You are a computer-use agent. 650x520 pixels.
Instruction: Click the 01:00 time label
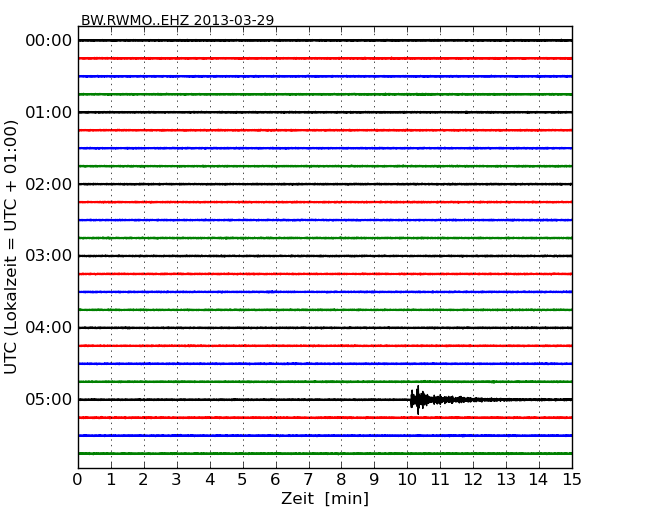click(x=49, y=112)
